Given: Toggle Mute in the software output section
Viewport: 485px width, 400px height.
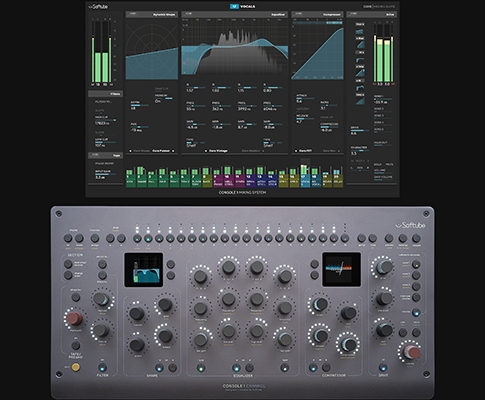Looking at the screenshot, I should [389, 164].
